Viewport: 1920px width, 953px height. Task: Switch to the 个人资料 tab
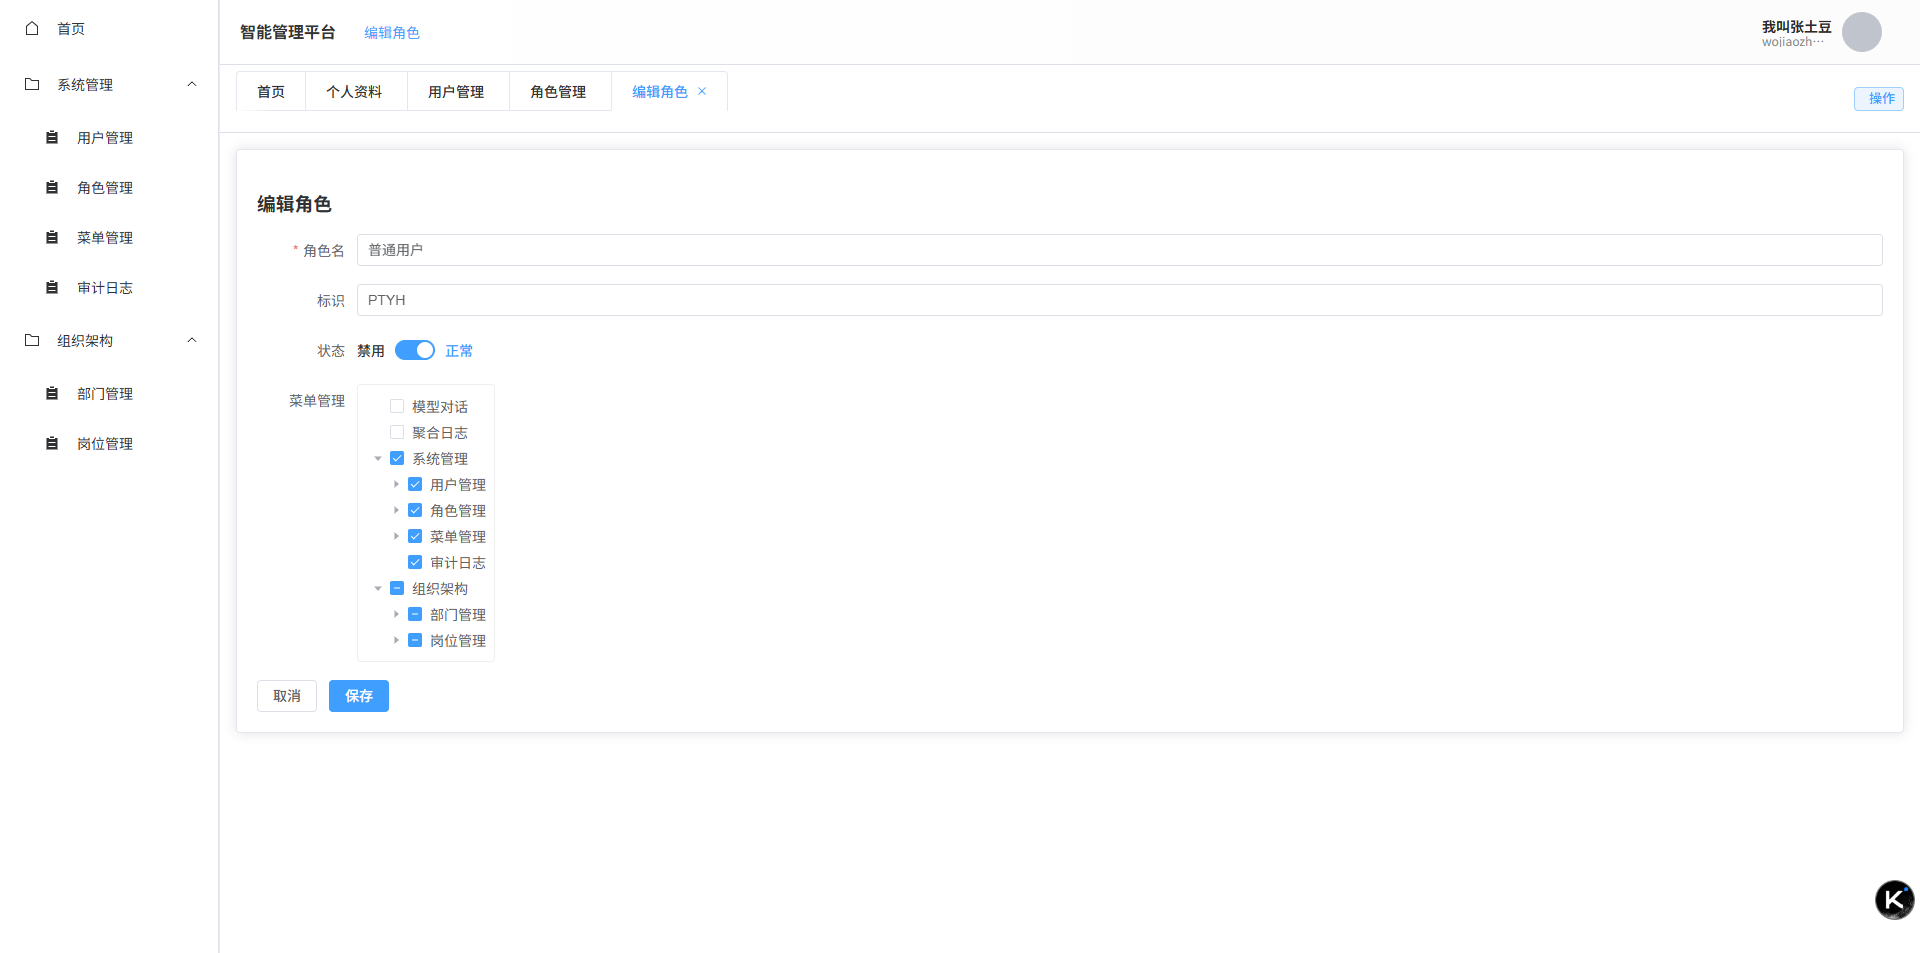click(354, 91)
